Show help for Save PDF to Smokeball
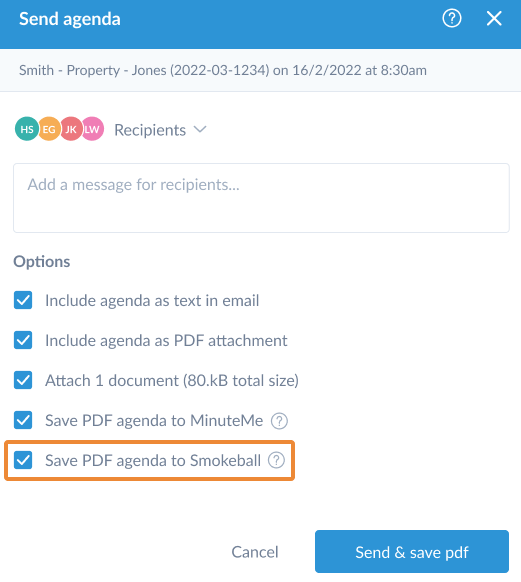 [x=276, y=460]
